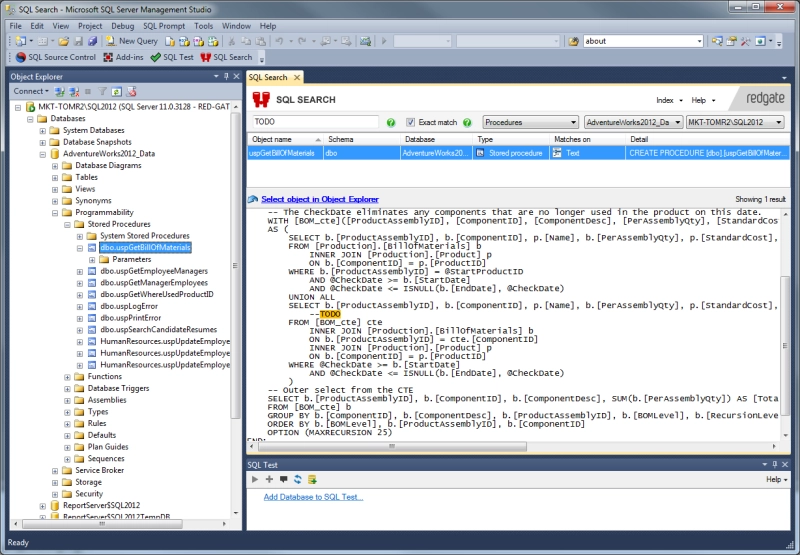Expand dbo.uspLogError stored procedure node

(80, 307)
